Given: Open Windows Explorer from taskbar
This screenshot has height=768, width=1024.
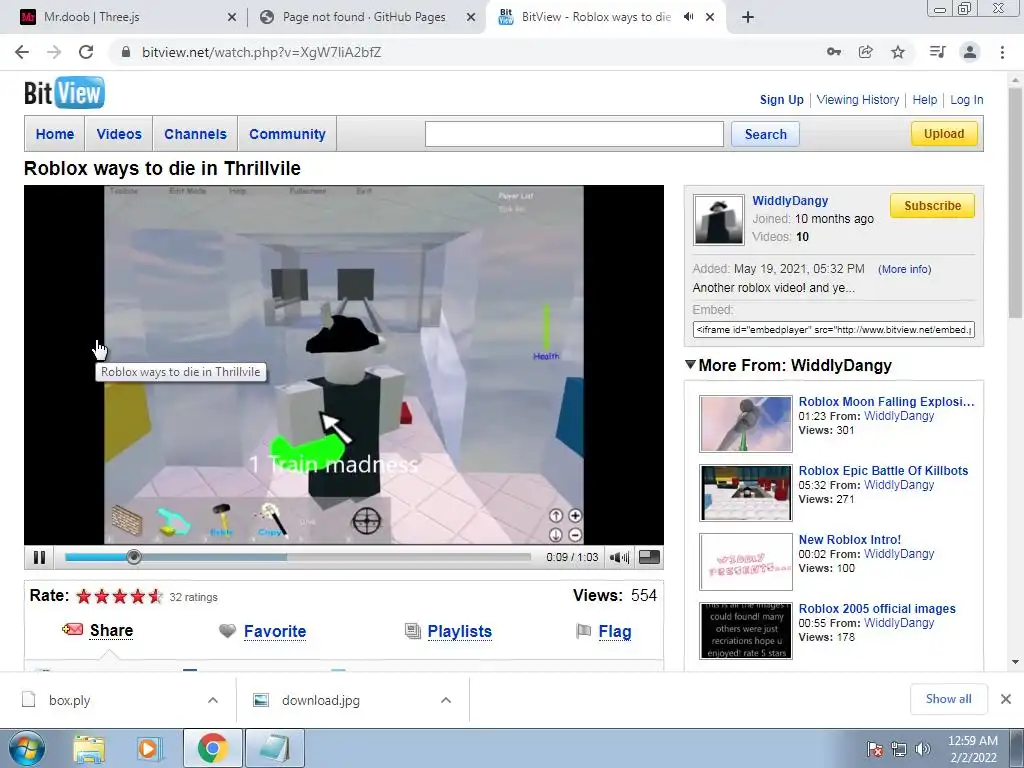Looking at the screenshot, I should 89,749.
